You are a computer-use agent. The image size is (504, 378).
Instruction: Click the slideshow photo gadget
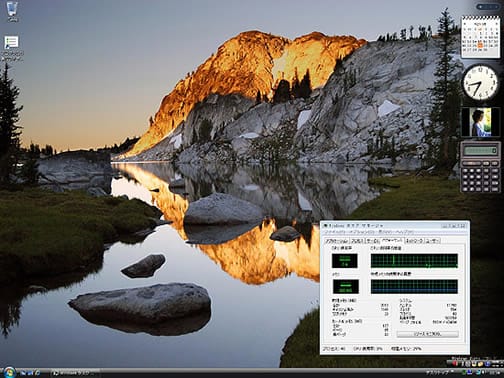[x=481, y=122]
